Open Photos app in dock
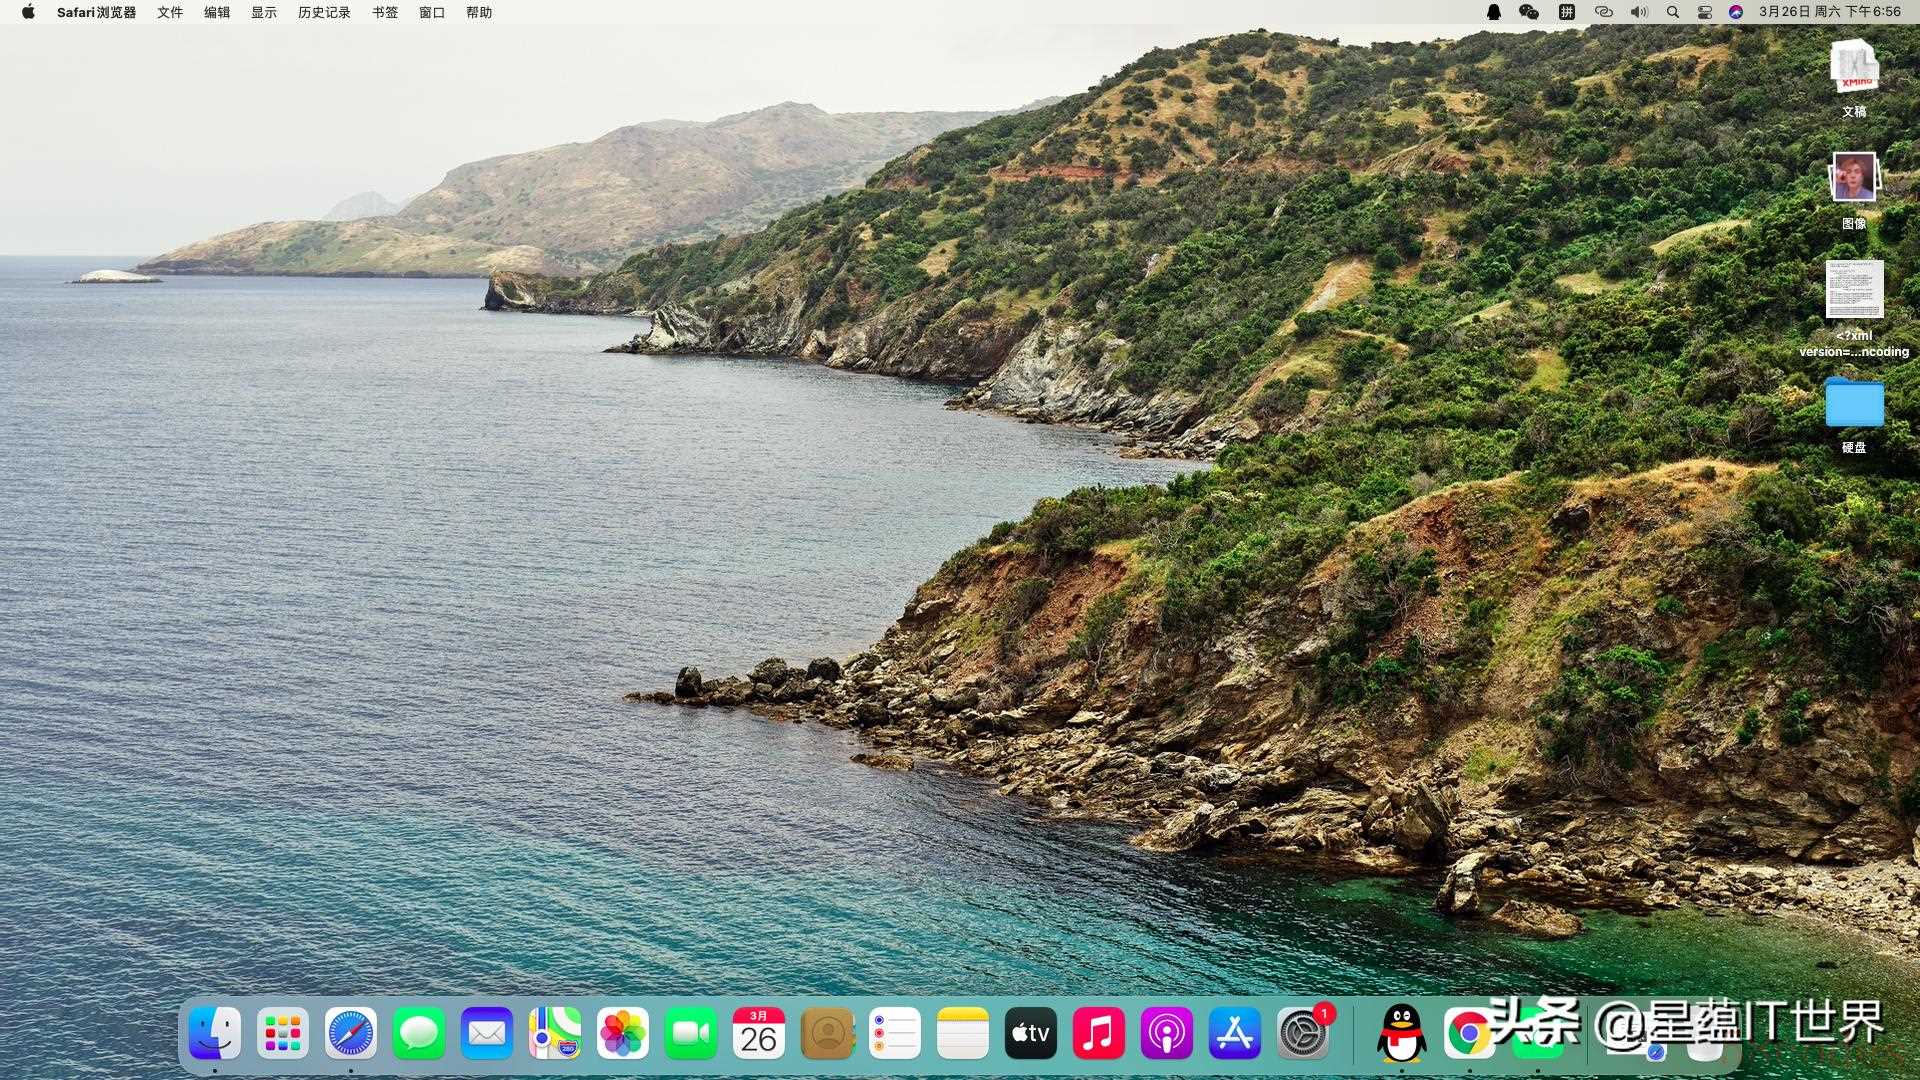Screen dimensions: 1920x1080 pos(623,1033)
